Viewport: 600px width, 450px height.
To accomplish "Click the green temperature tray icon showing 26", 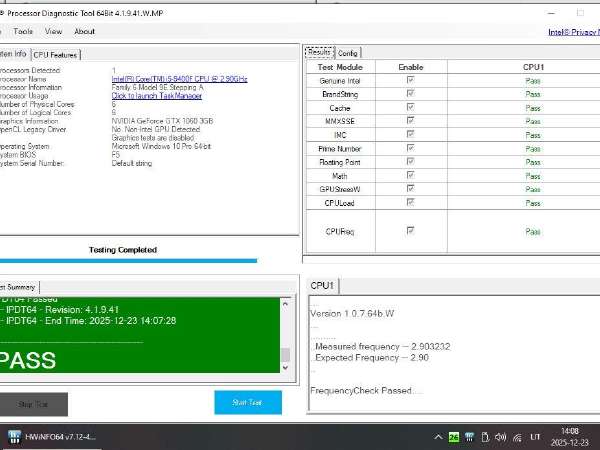I will (x=453, y=437).
